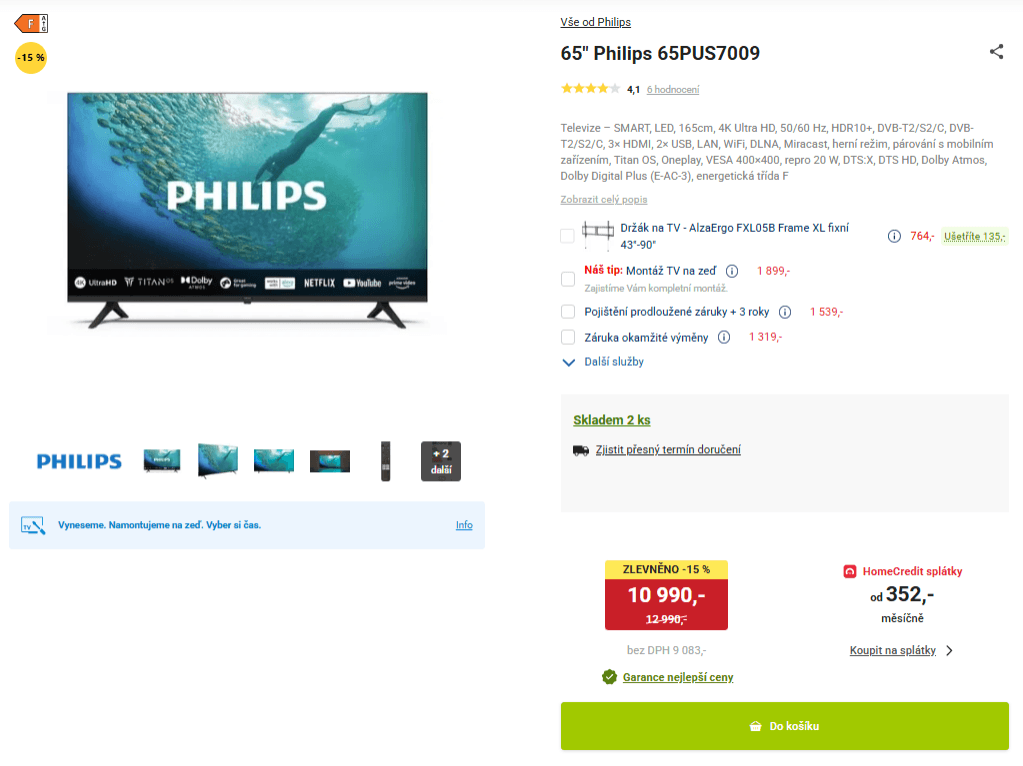Click info icon for Pojištění prodloužené záruky
The image size is (1023, 766).
click(x=785, y=312)
